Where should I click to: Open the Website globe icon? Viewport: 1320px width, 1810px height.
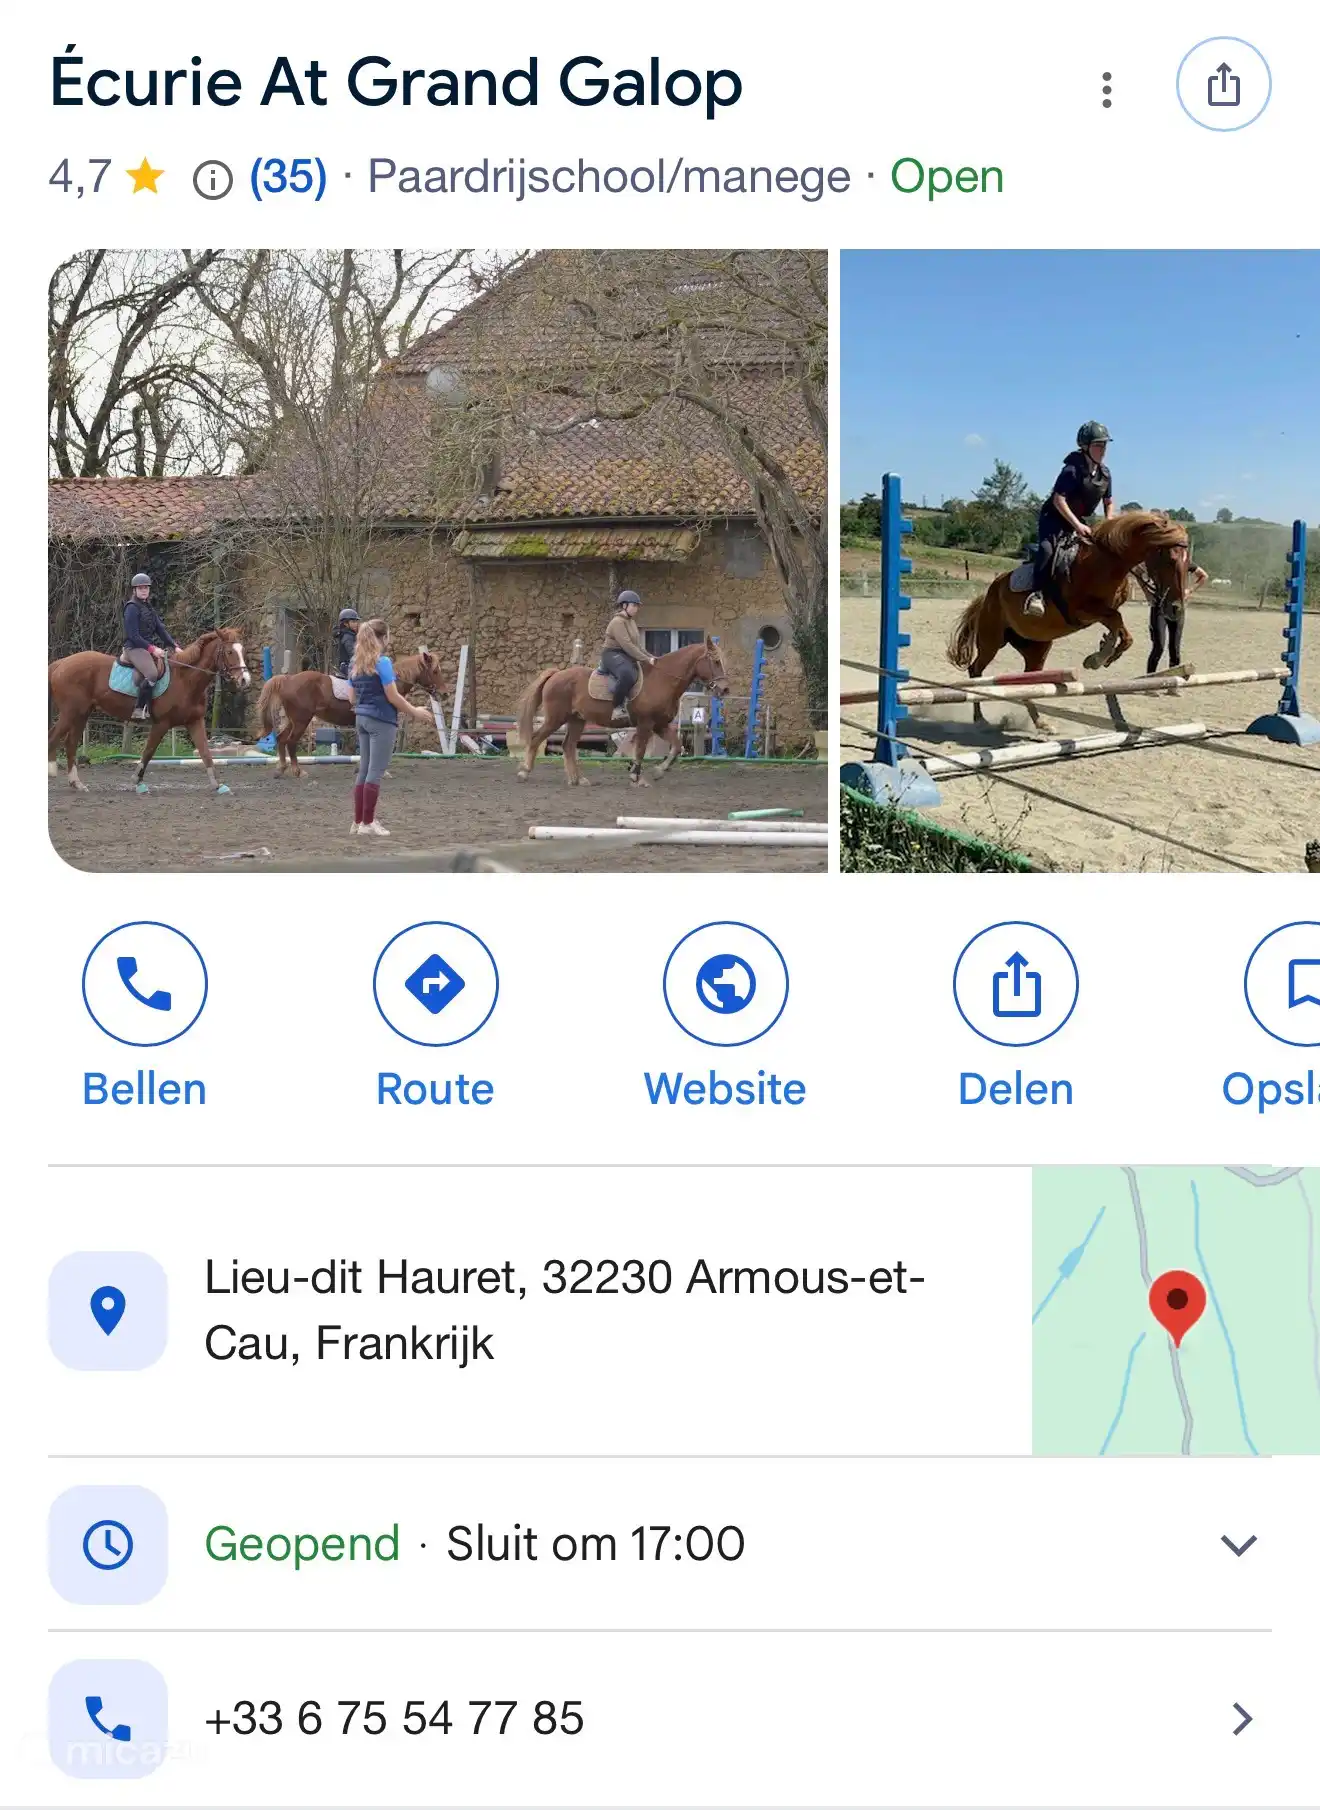[x=726, y=984]
